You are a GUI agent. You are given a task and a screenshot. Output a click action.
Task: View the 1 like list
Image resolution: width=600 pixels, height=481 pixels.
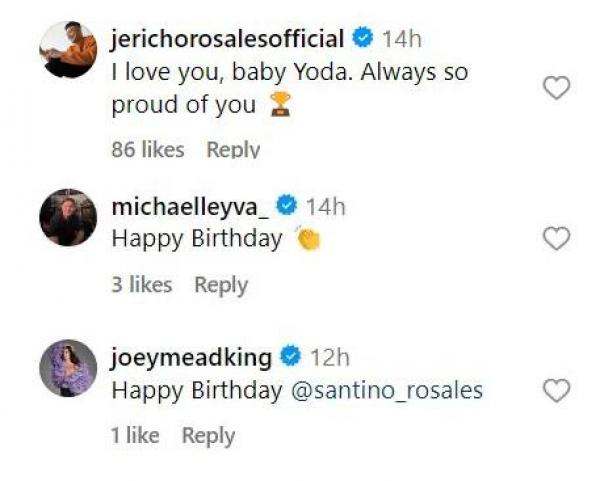point(135,436)
